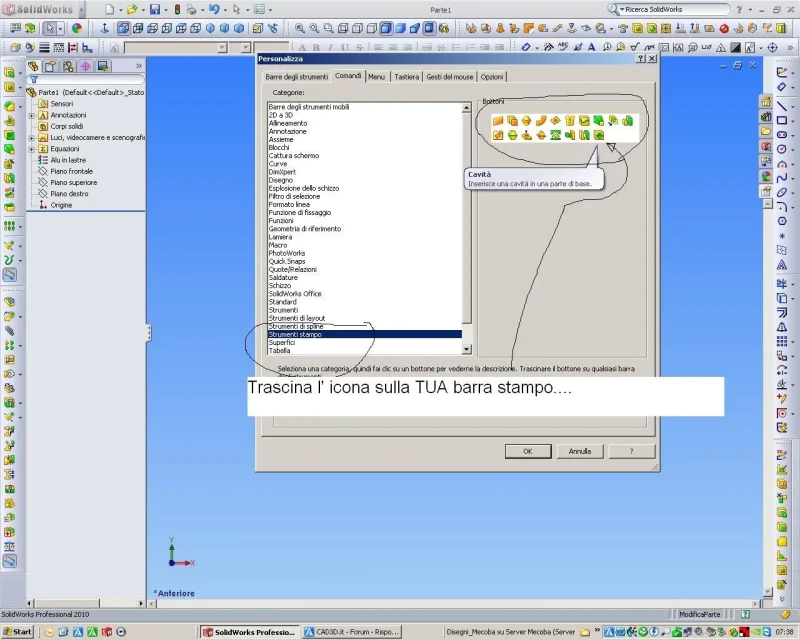Select Piano frontale in the feature tree

[71, 171]
